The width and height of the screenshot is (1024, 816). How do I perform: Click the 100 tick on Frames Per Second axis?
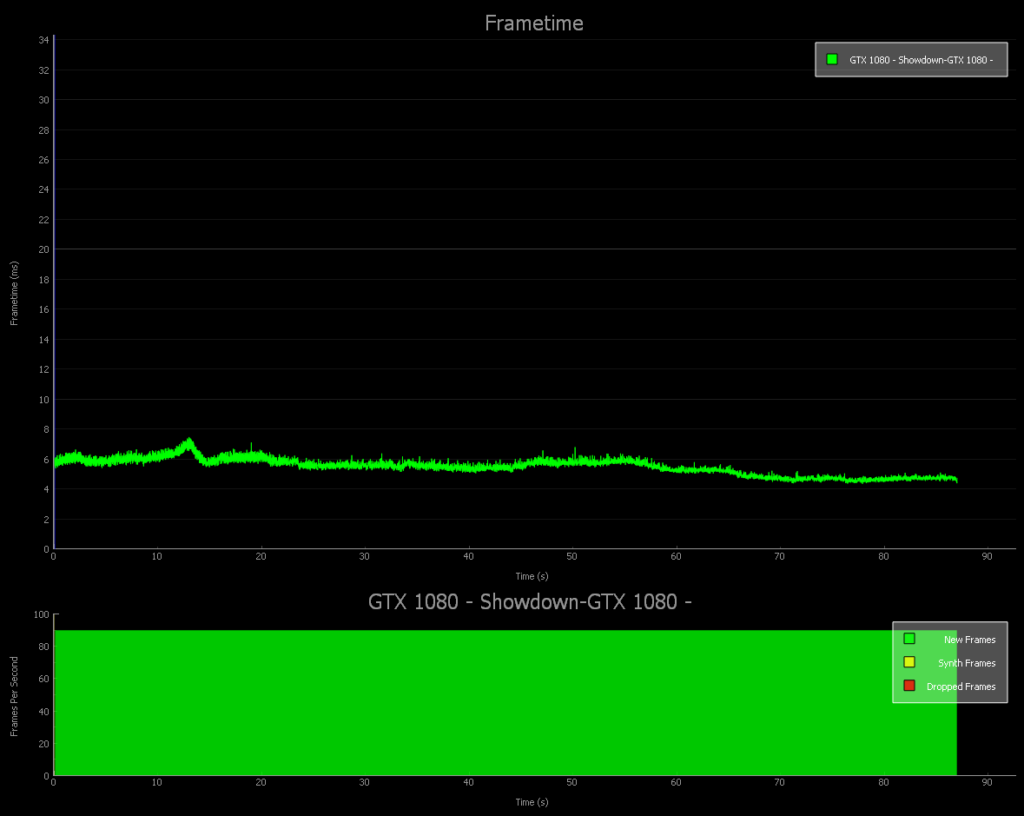(x=41, y=615)
